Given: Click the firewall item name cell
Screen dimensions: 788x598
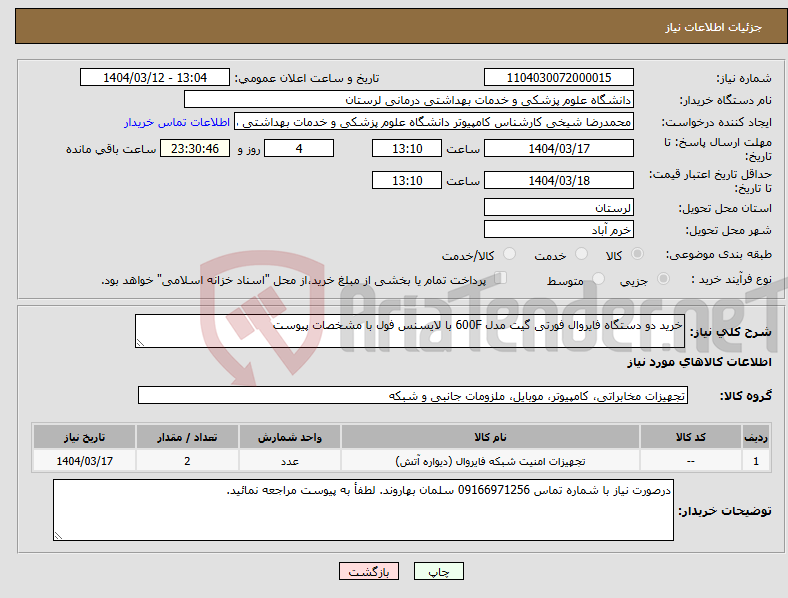Looking at the screenshot, I should tap(490, 460).
